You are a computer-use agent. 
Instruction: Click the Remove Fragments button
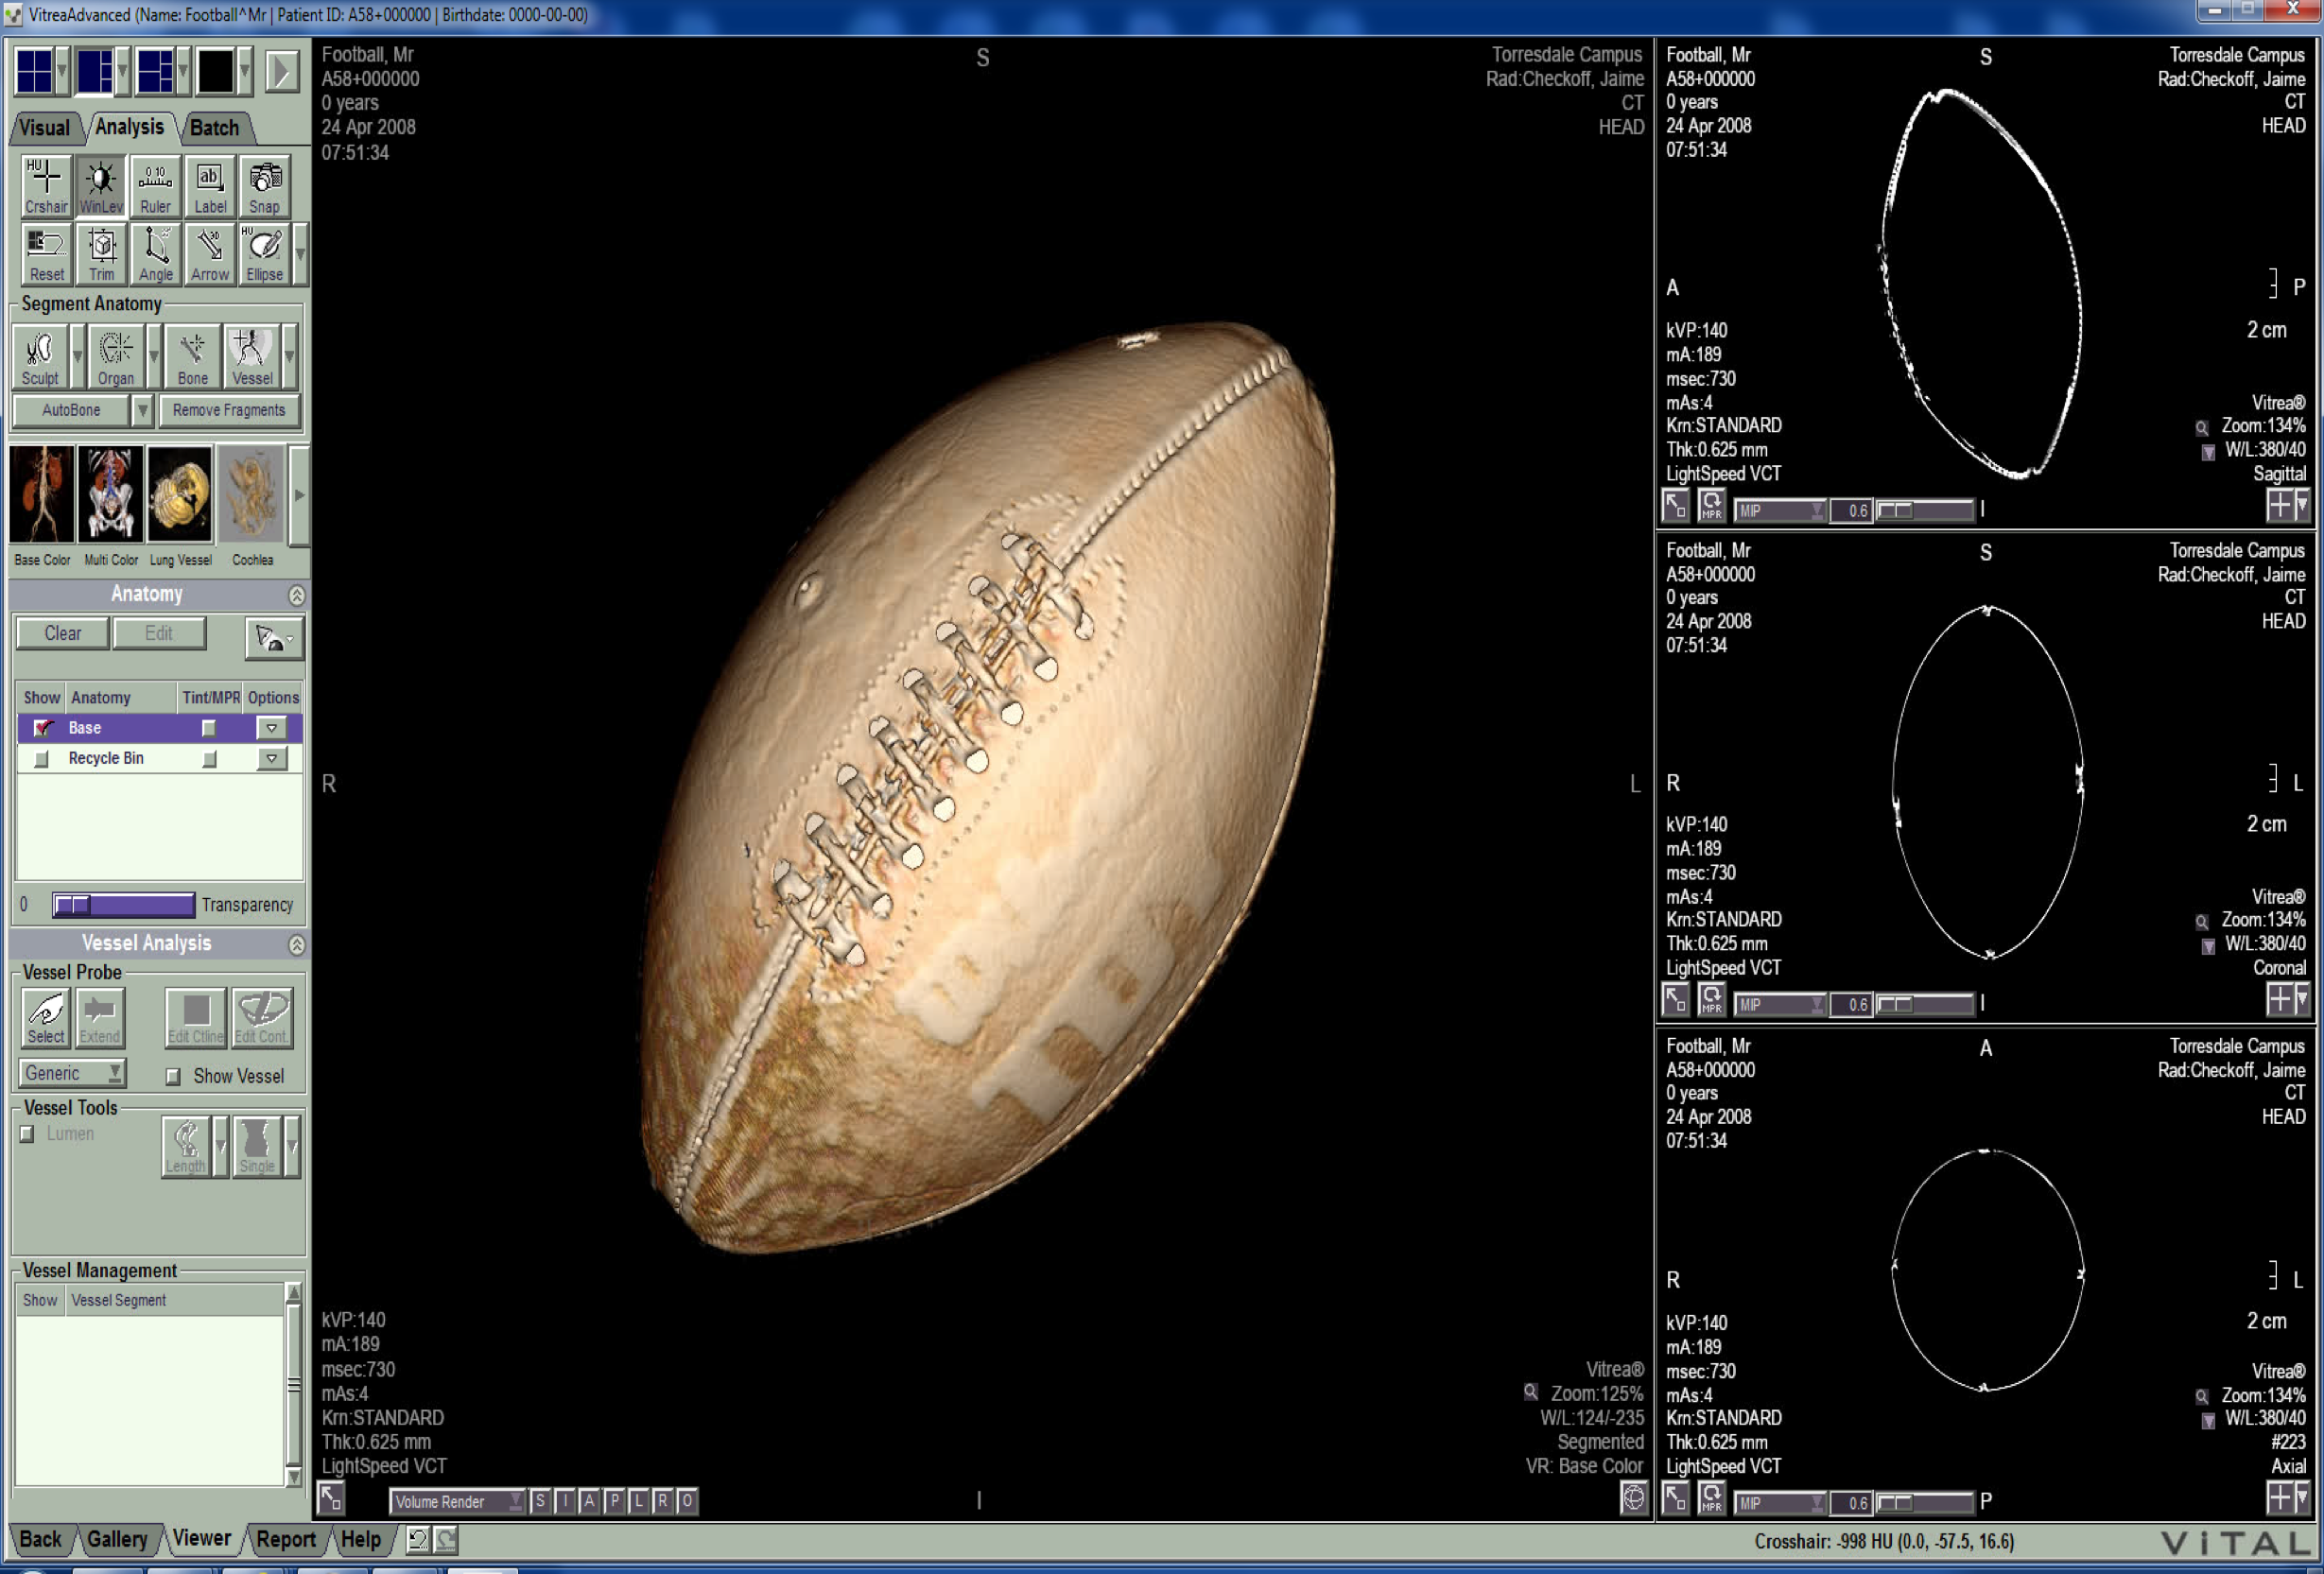229,410
